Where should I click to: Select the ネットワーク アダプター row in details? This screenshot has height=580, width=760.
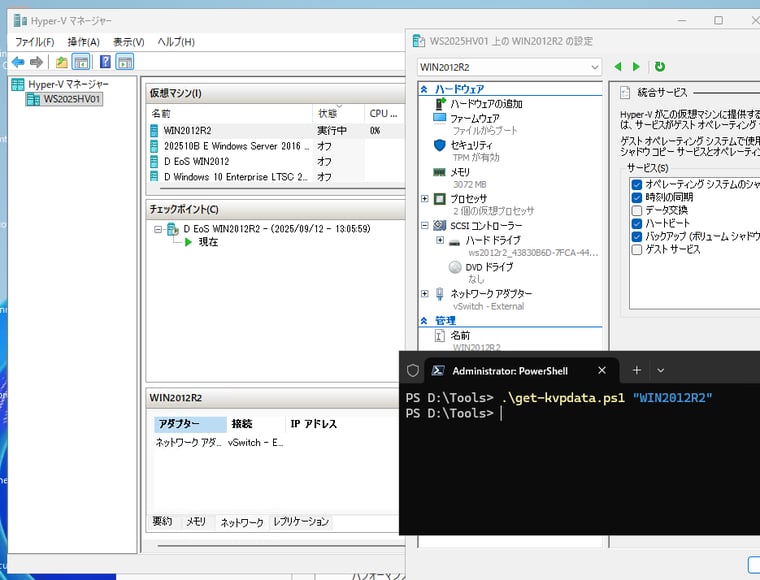(x=219, y=442)
